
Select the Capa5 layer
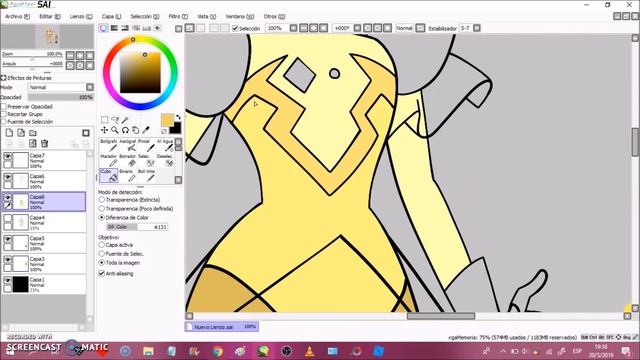coord(44,243)
